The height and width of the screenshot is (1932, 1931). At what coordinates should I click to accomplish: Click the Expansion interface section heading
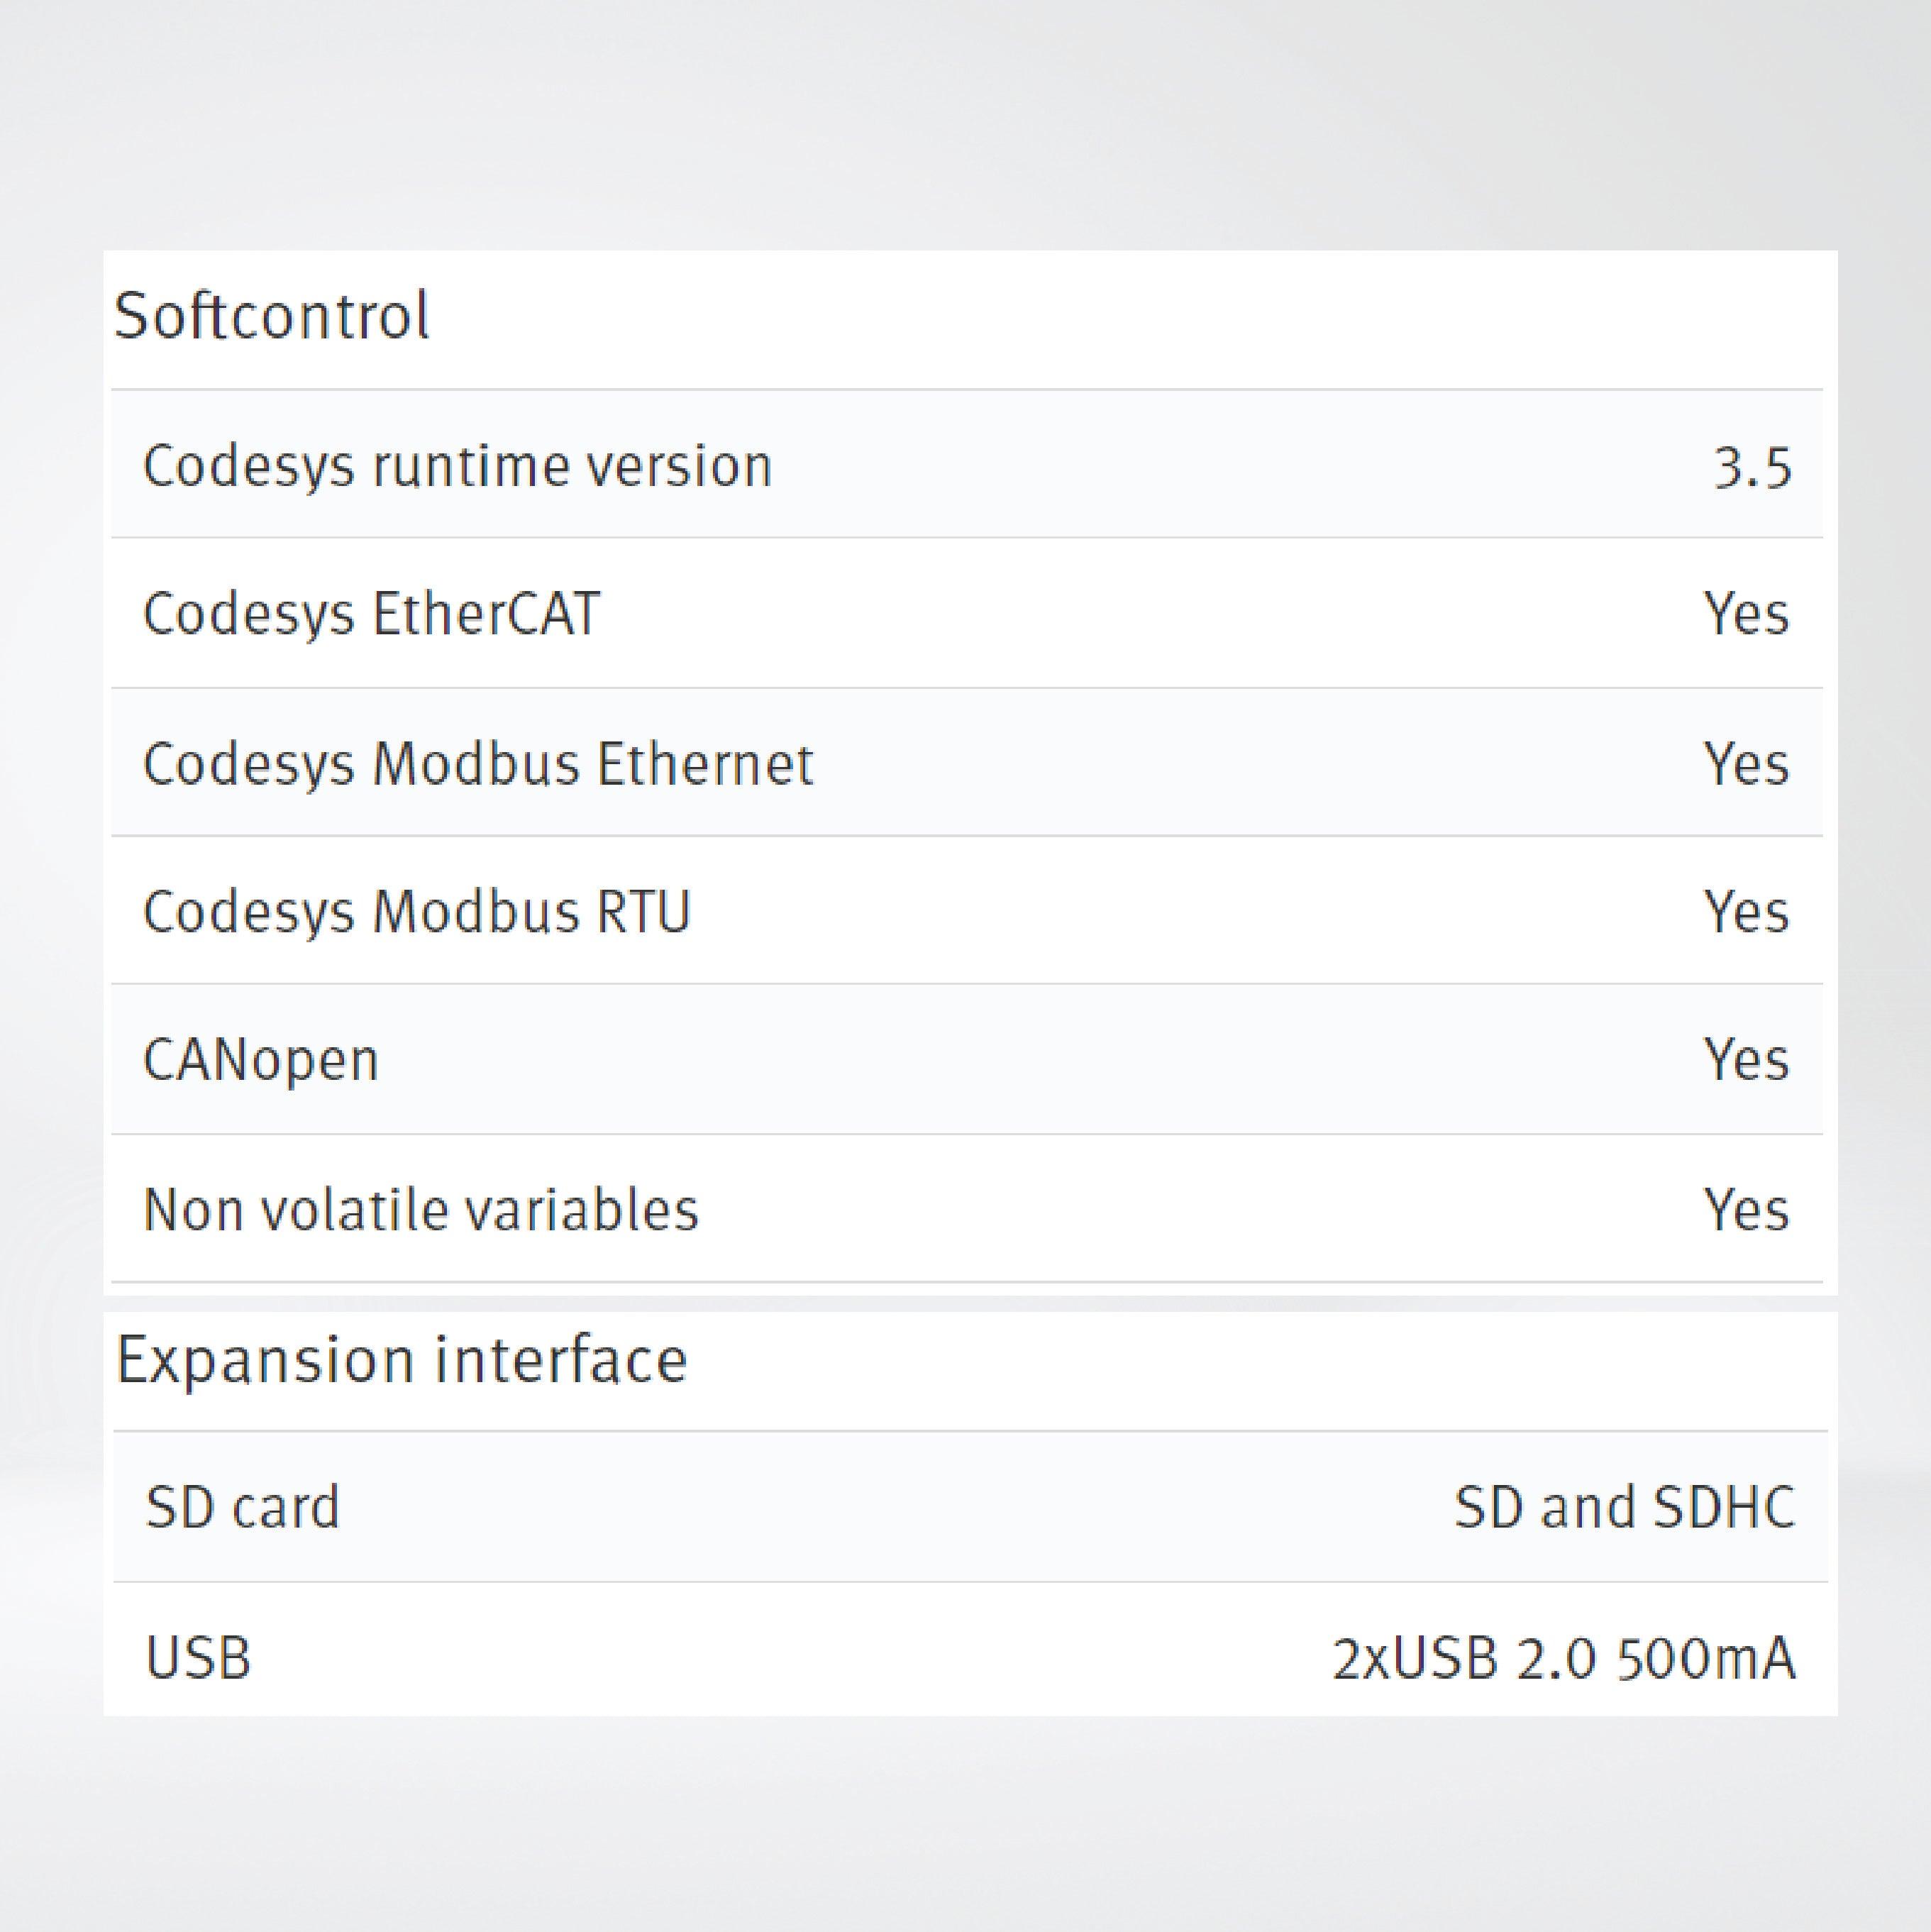tap(401, 1360)
